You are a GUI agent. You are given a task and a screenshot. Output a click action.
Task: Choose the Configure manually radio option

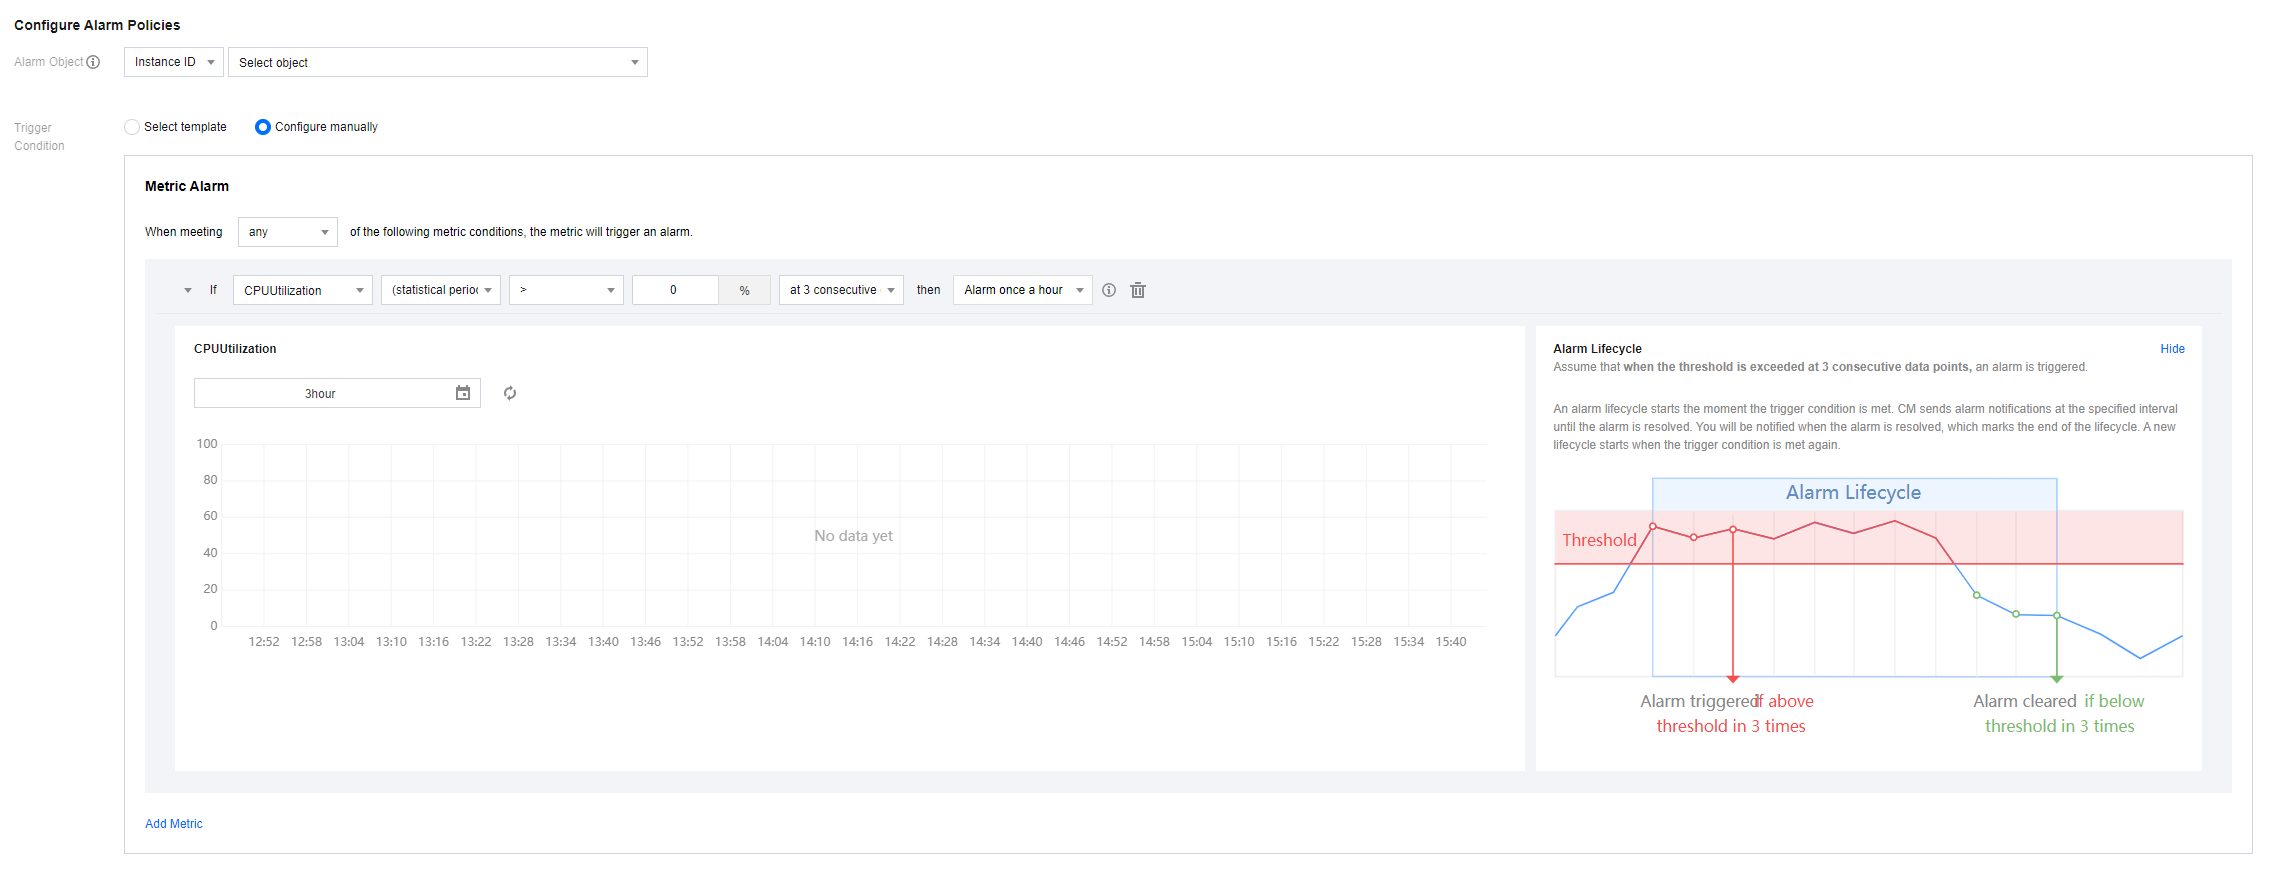(263, 127)
